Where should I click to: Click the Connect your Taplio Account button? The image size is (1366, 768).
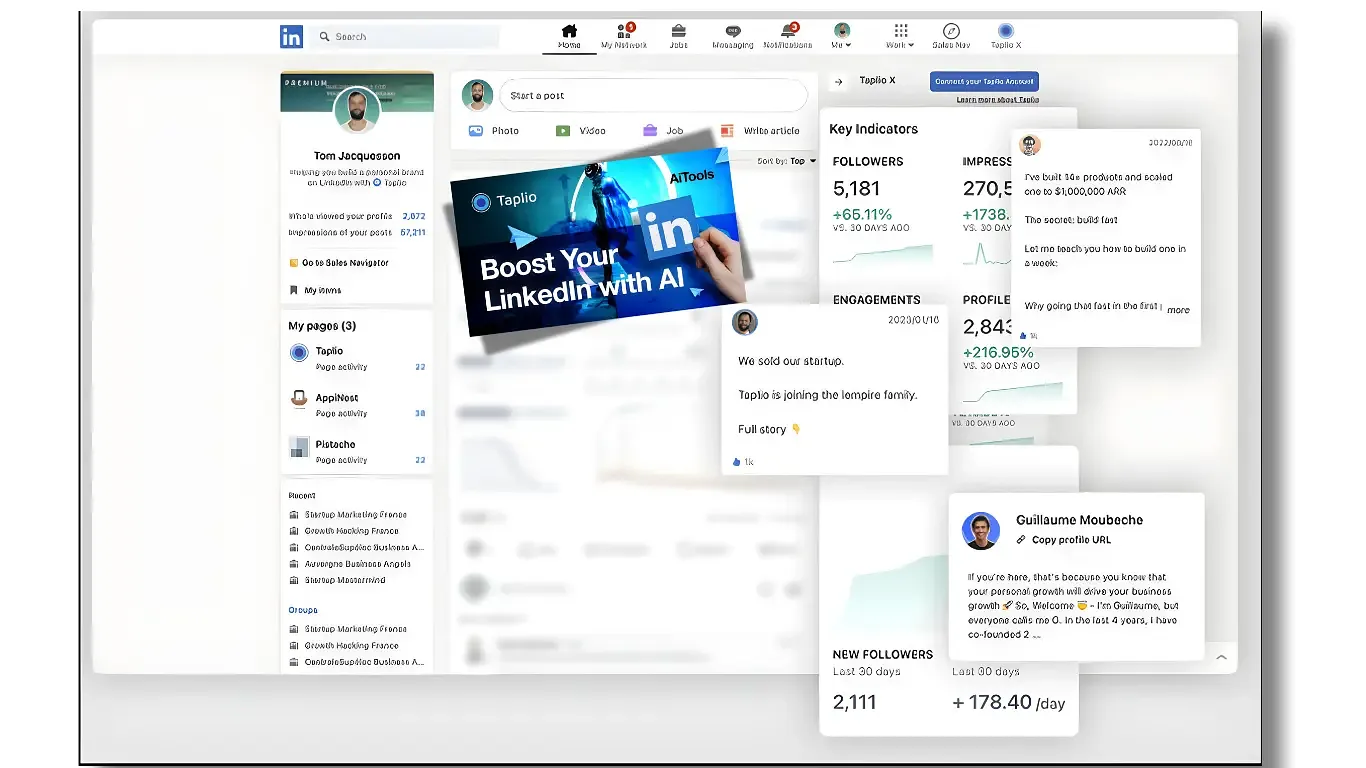coord(984,81)
